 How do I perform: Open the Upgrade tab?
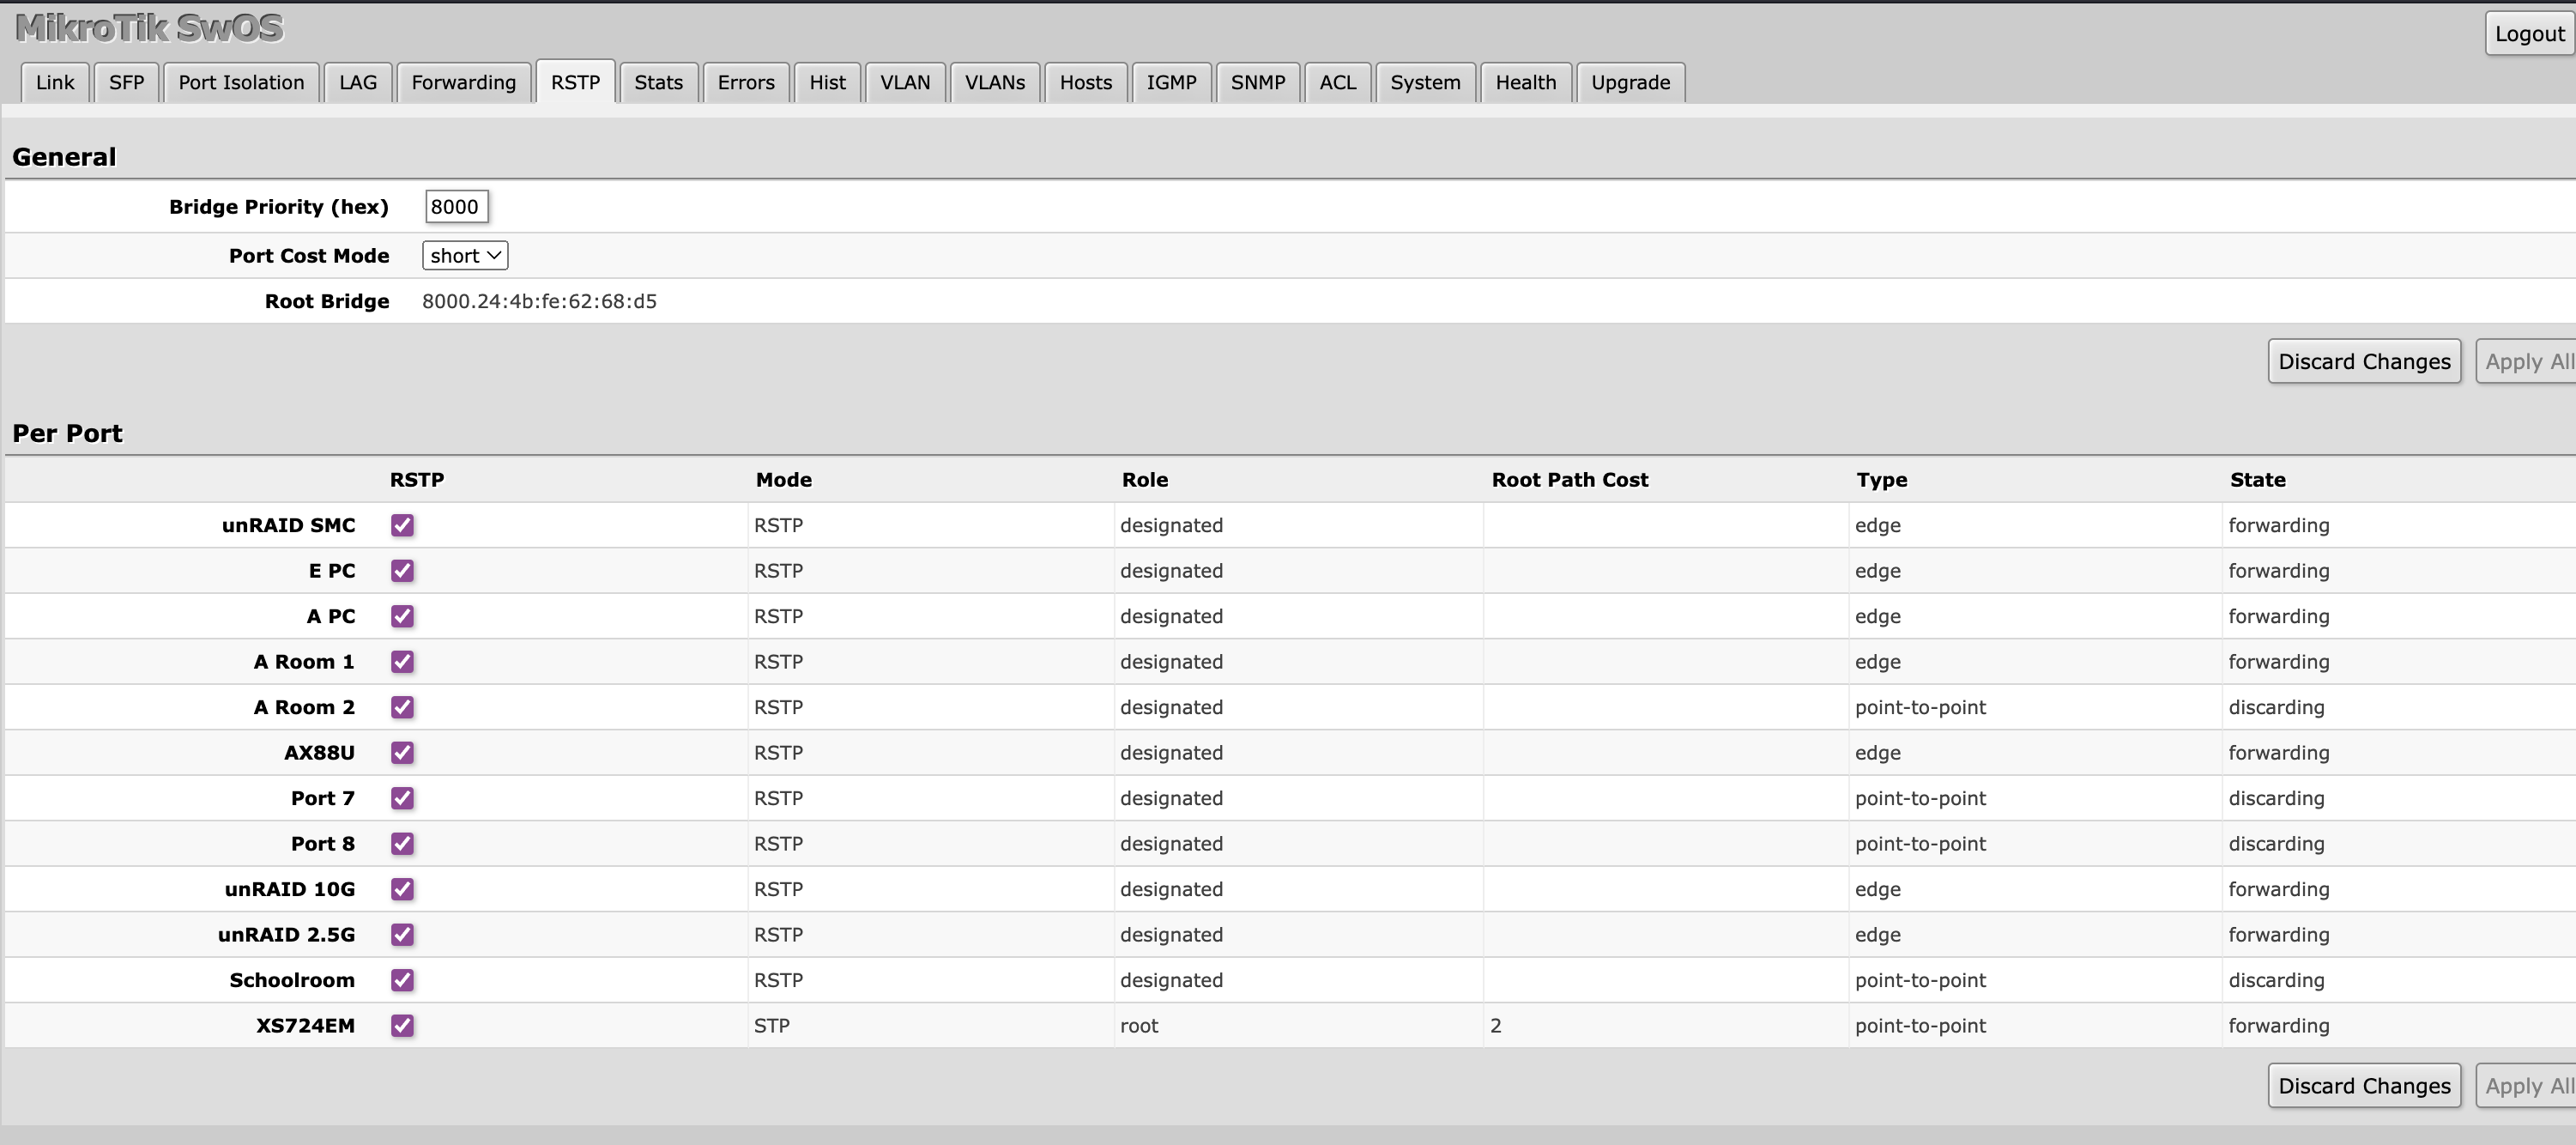pos(1630,83)
